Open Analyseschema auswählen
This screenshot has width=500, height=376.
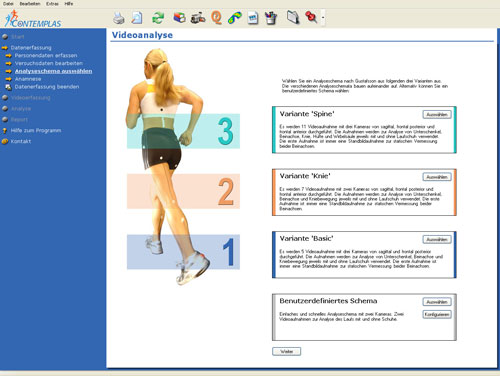[53, 71]
